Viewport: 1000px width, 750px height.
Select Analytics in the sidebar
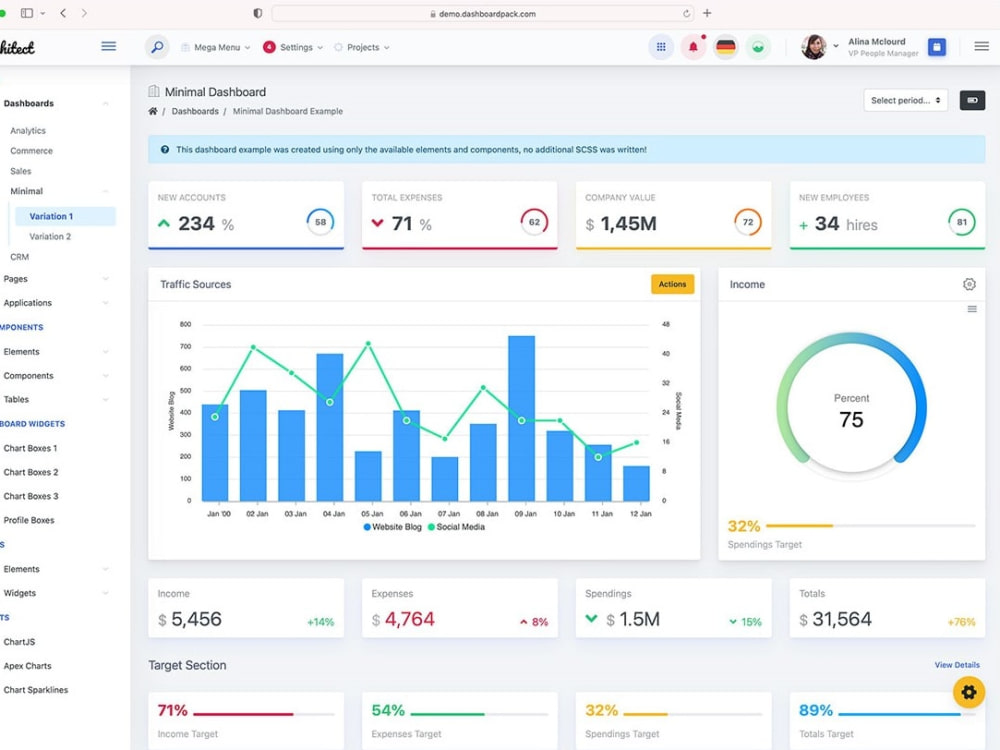pyautogui.click(x=28, y=131)
